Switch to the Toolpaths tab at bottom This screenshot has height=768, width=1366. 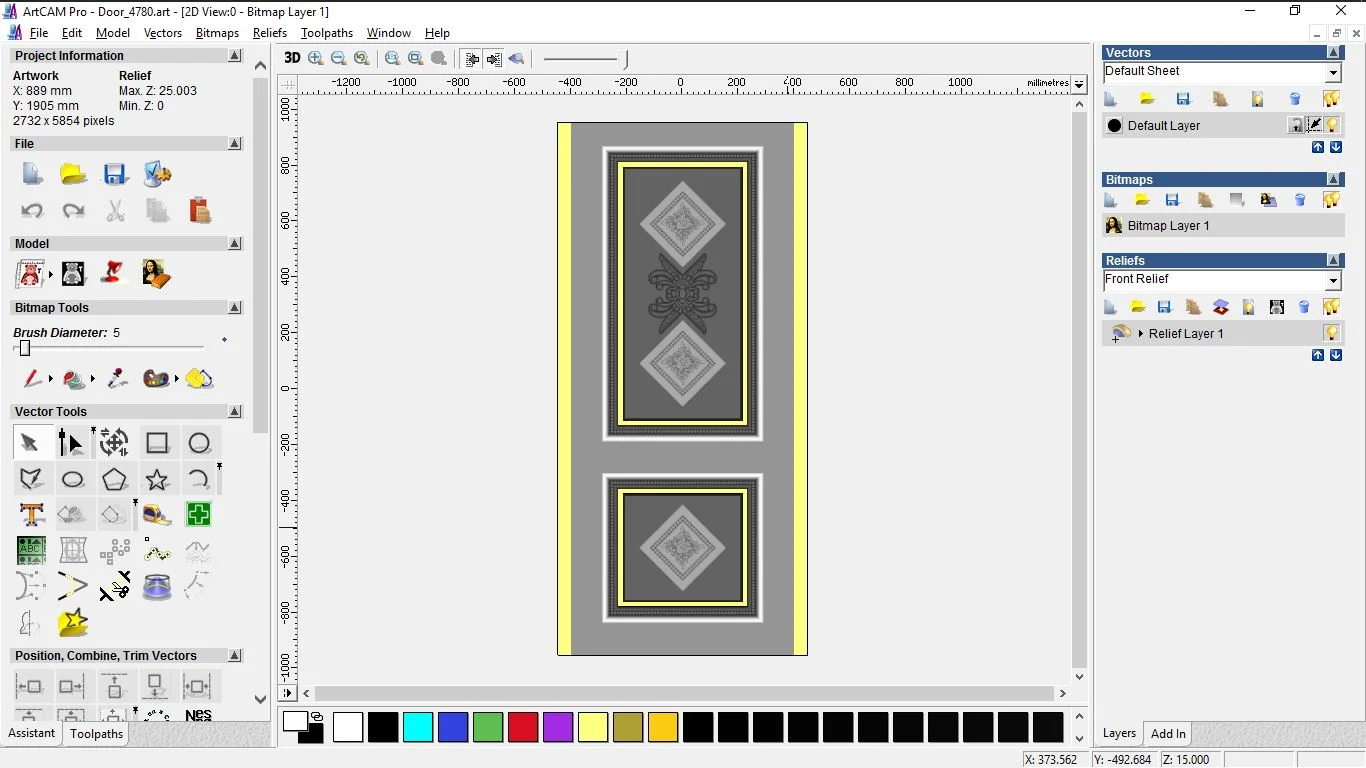pos(96,734)
